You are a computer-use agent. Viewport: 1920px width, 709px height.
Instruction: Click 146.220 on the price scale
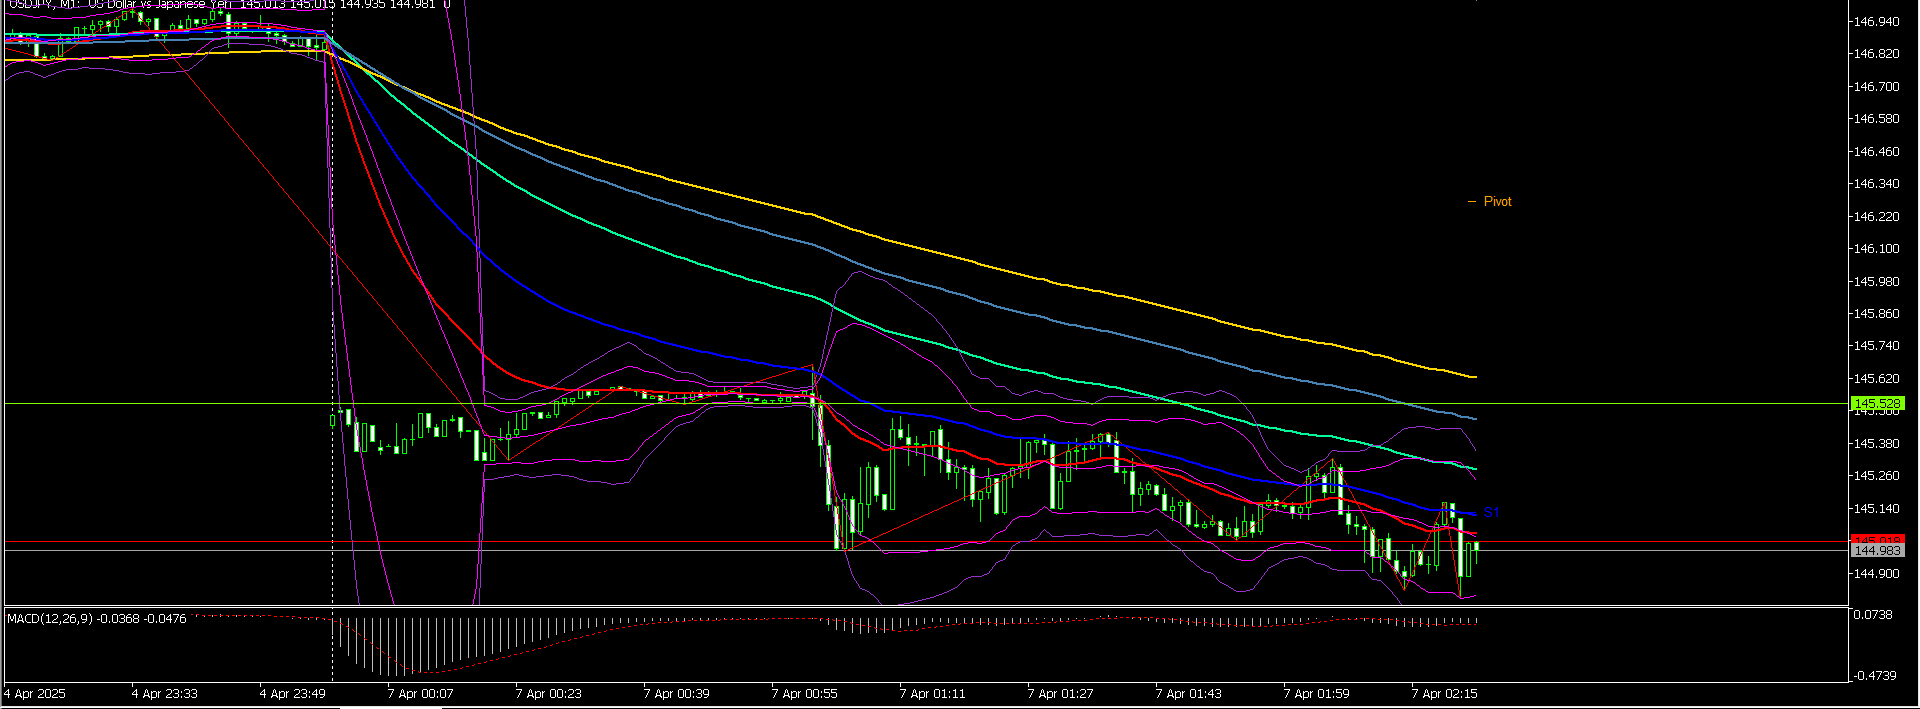click(1876, 217)
